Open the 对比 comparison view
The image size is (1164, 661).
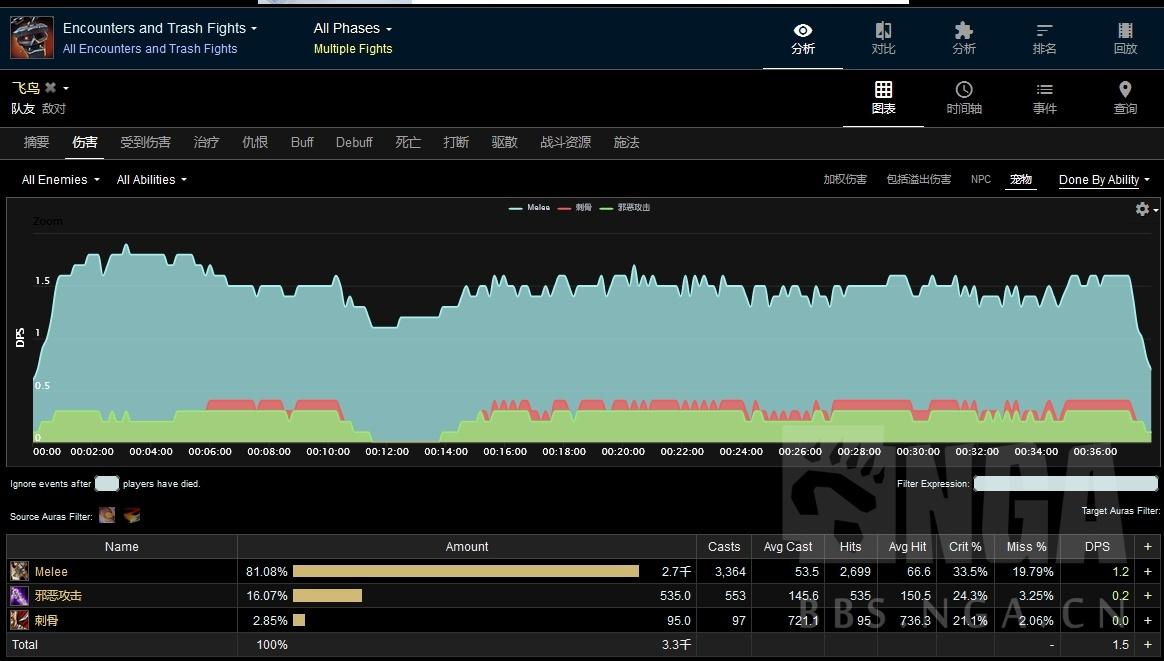[883, 39]
